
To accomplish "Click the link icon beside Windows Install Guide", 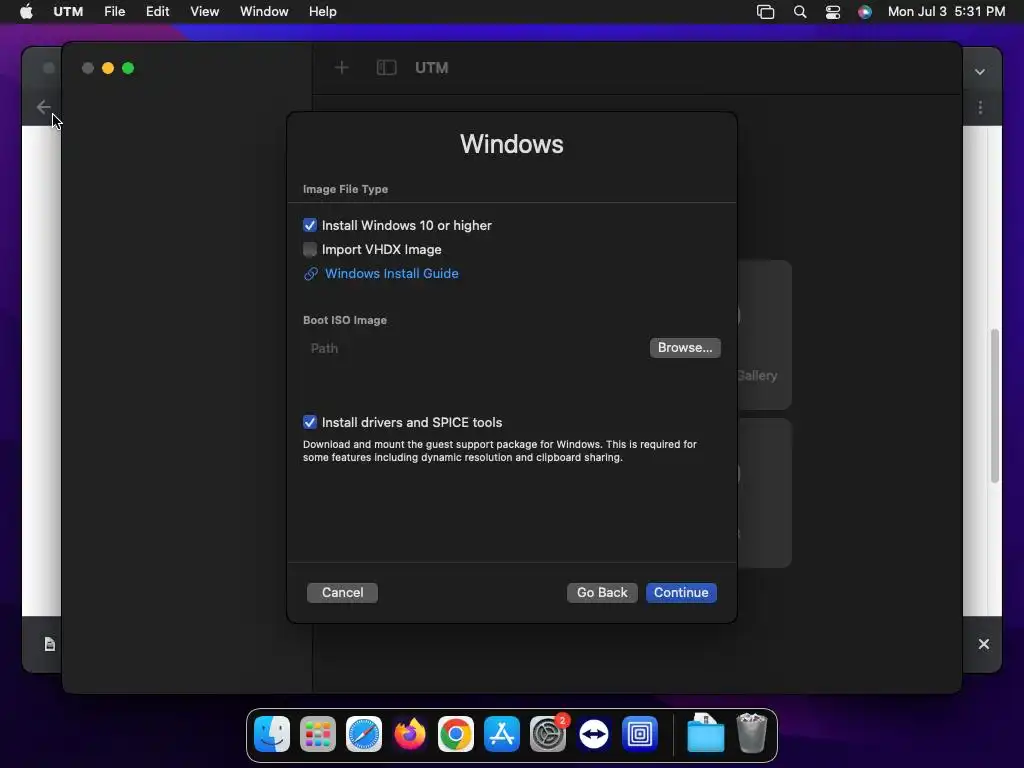I will coord(311,274).
